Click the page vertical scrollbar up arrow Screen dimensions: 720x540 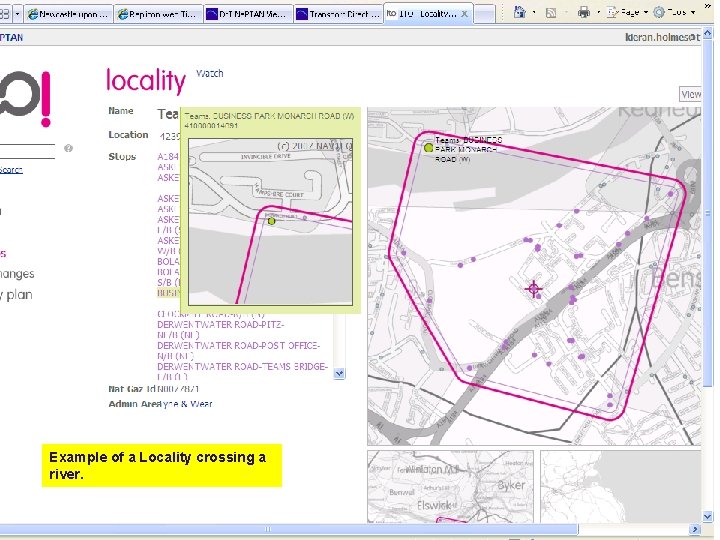click(x=708, y=32)
